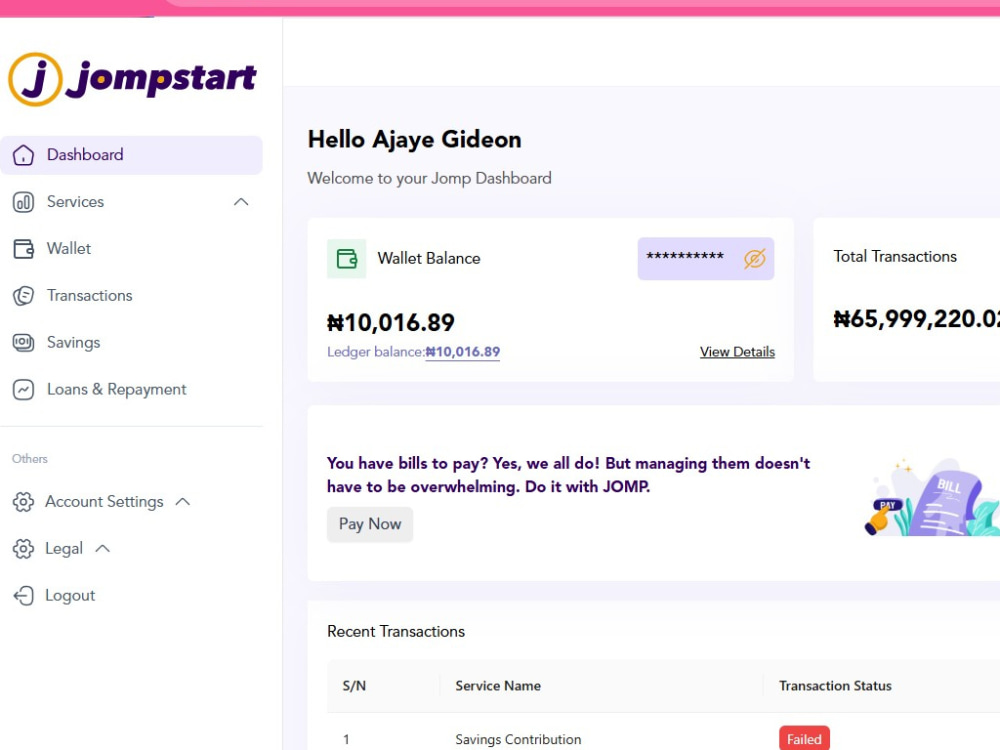Click the Others section label
This screenshot has height=750, width=1000.
click(x=30, y=459)
